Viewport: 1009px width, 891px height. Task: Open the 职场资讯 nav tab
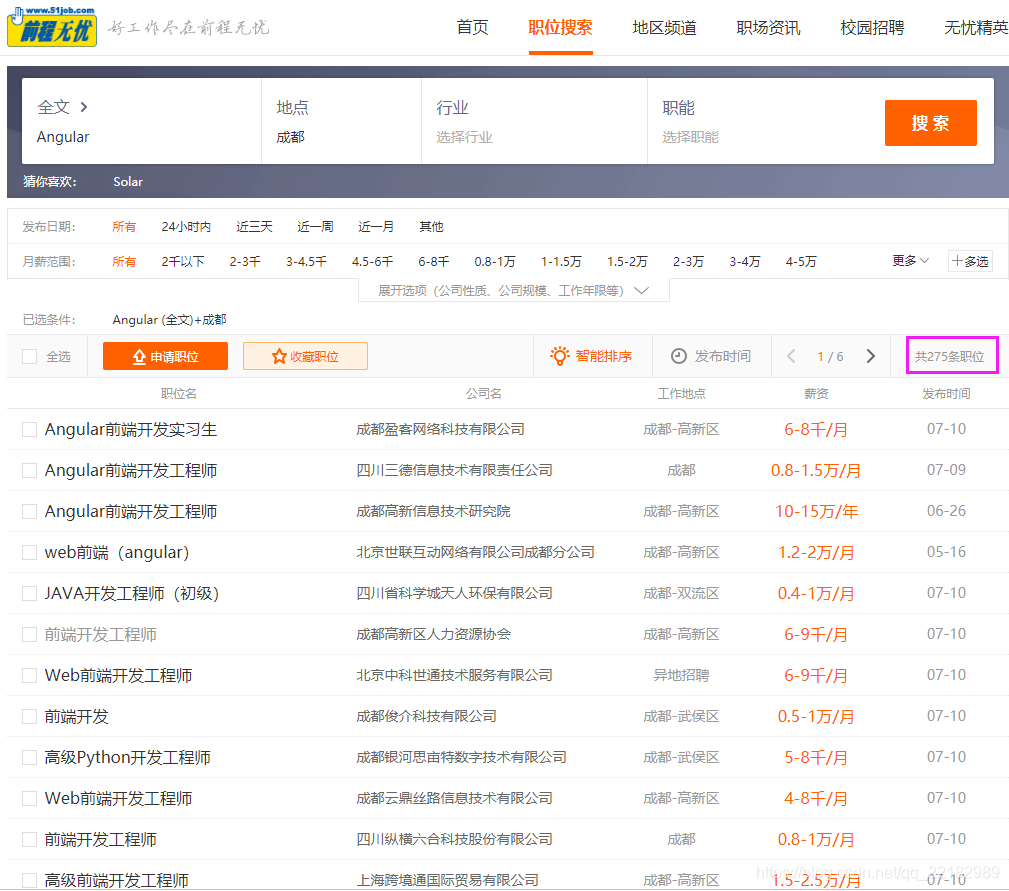[x=768, y=28]
